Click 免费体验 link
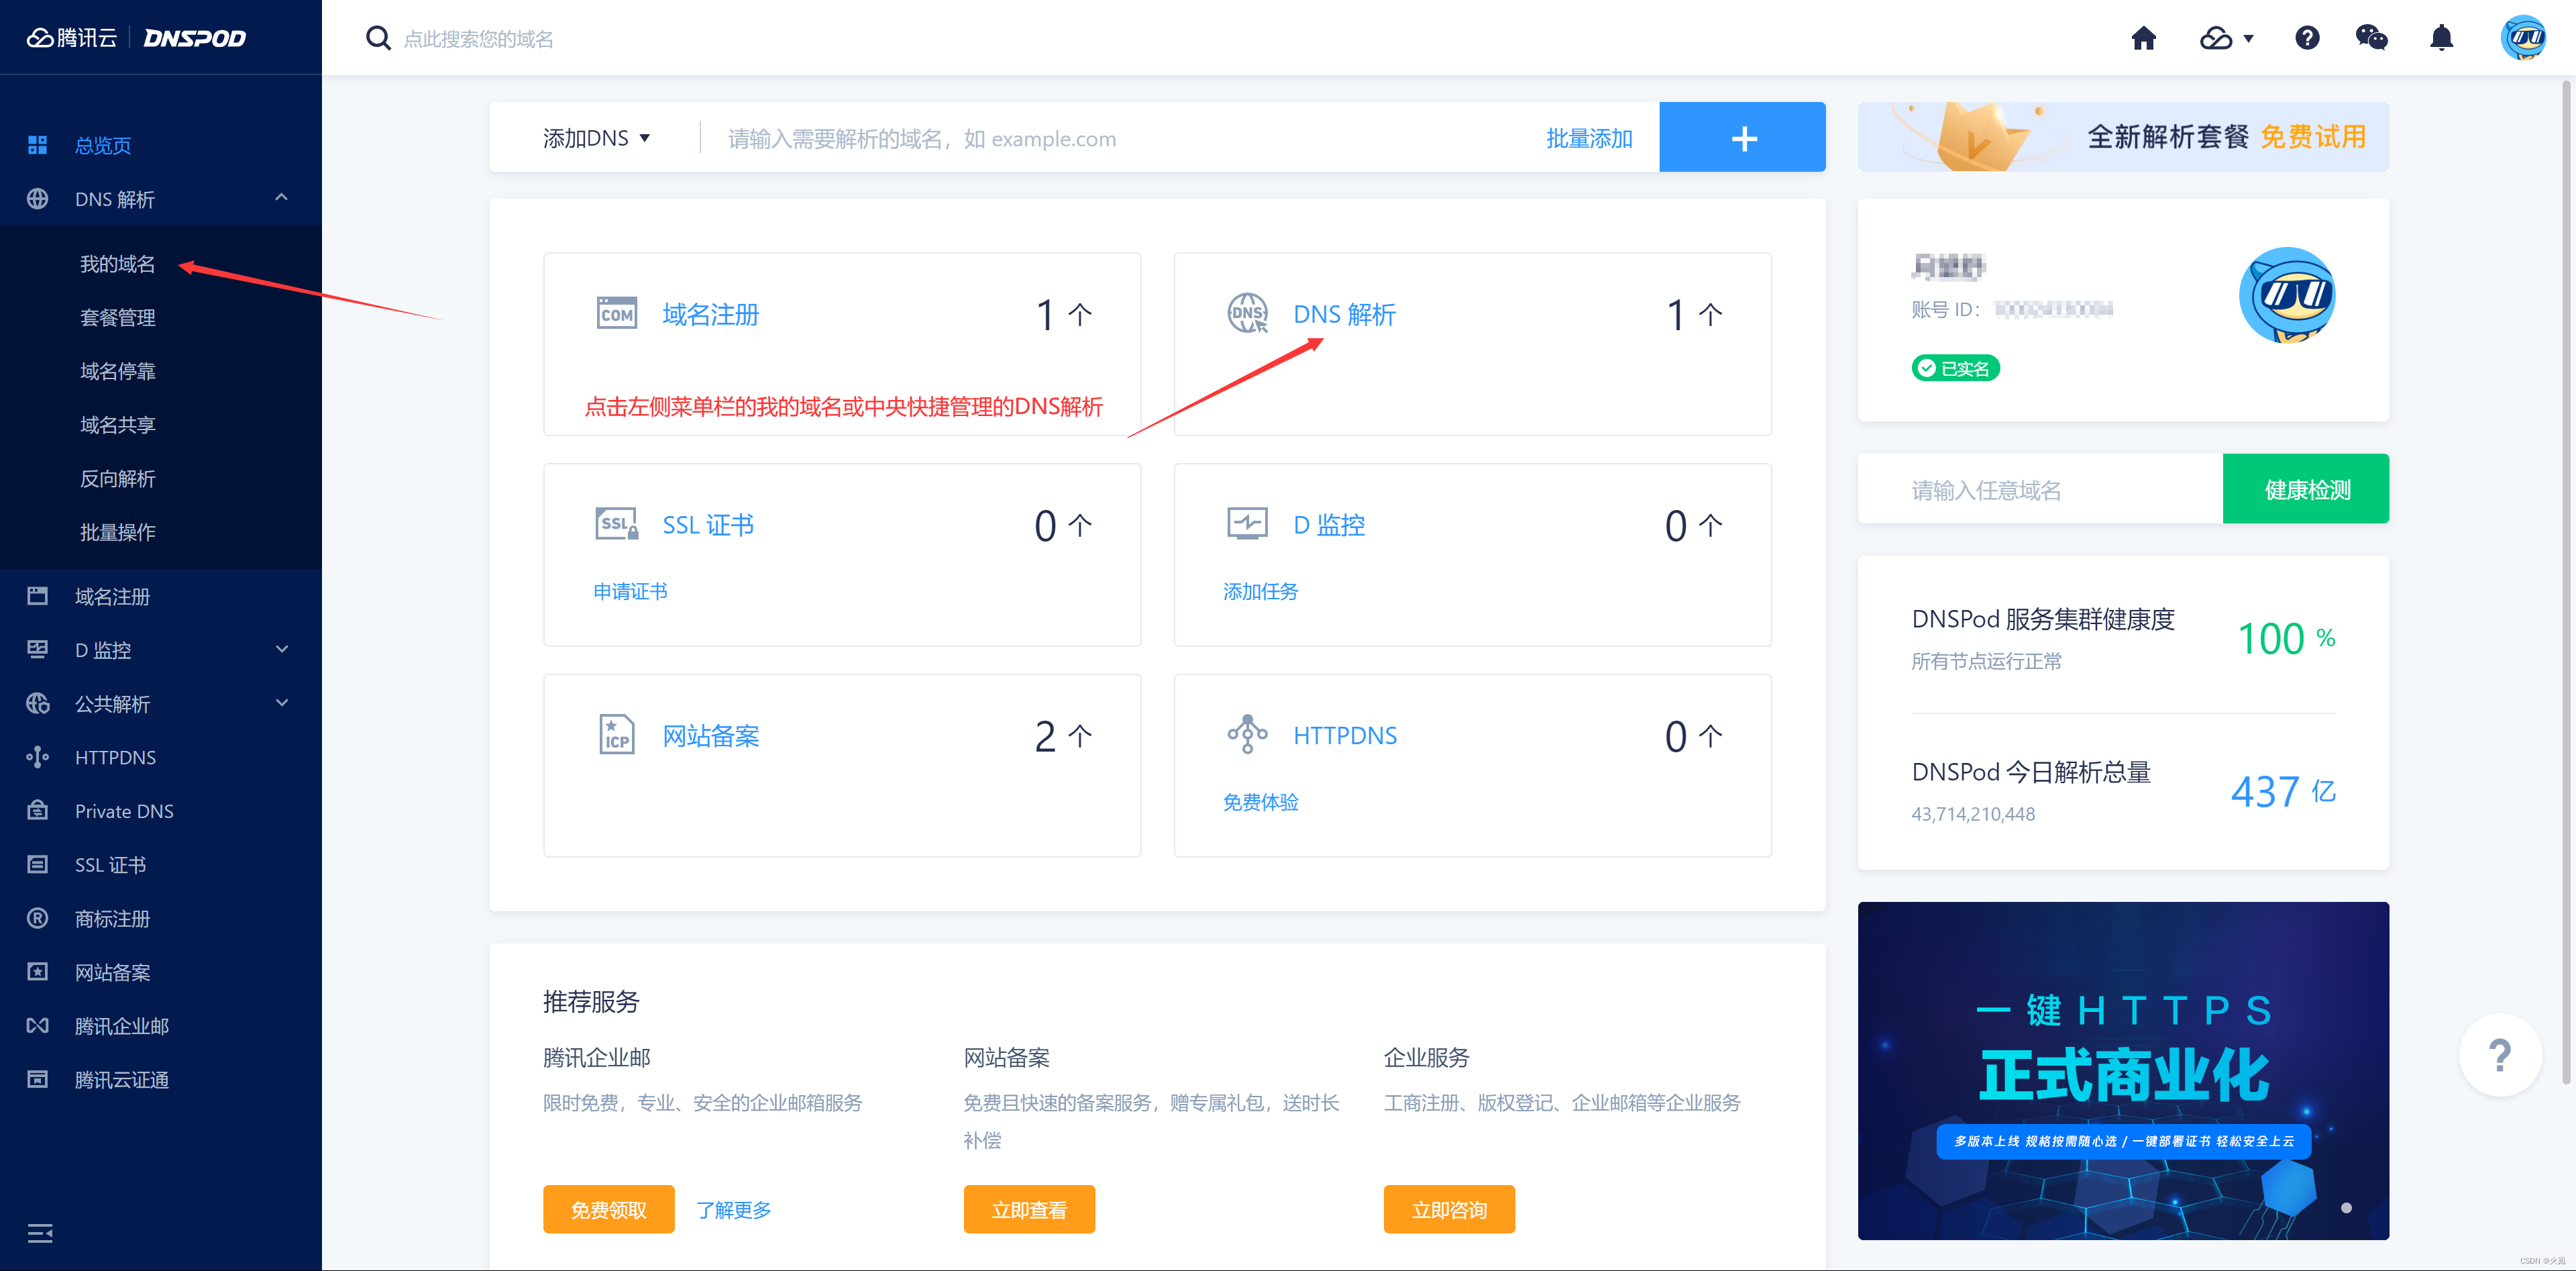Viewport: 2576px width, 1271px height. 1260,802
